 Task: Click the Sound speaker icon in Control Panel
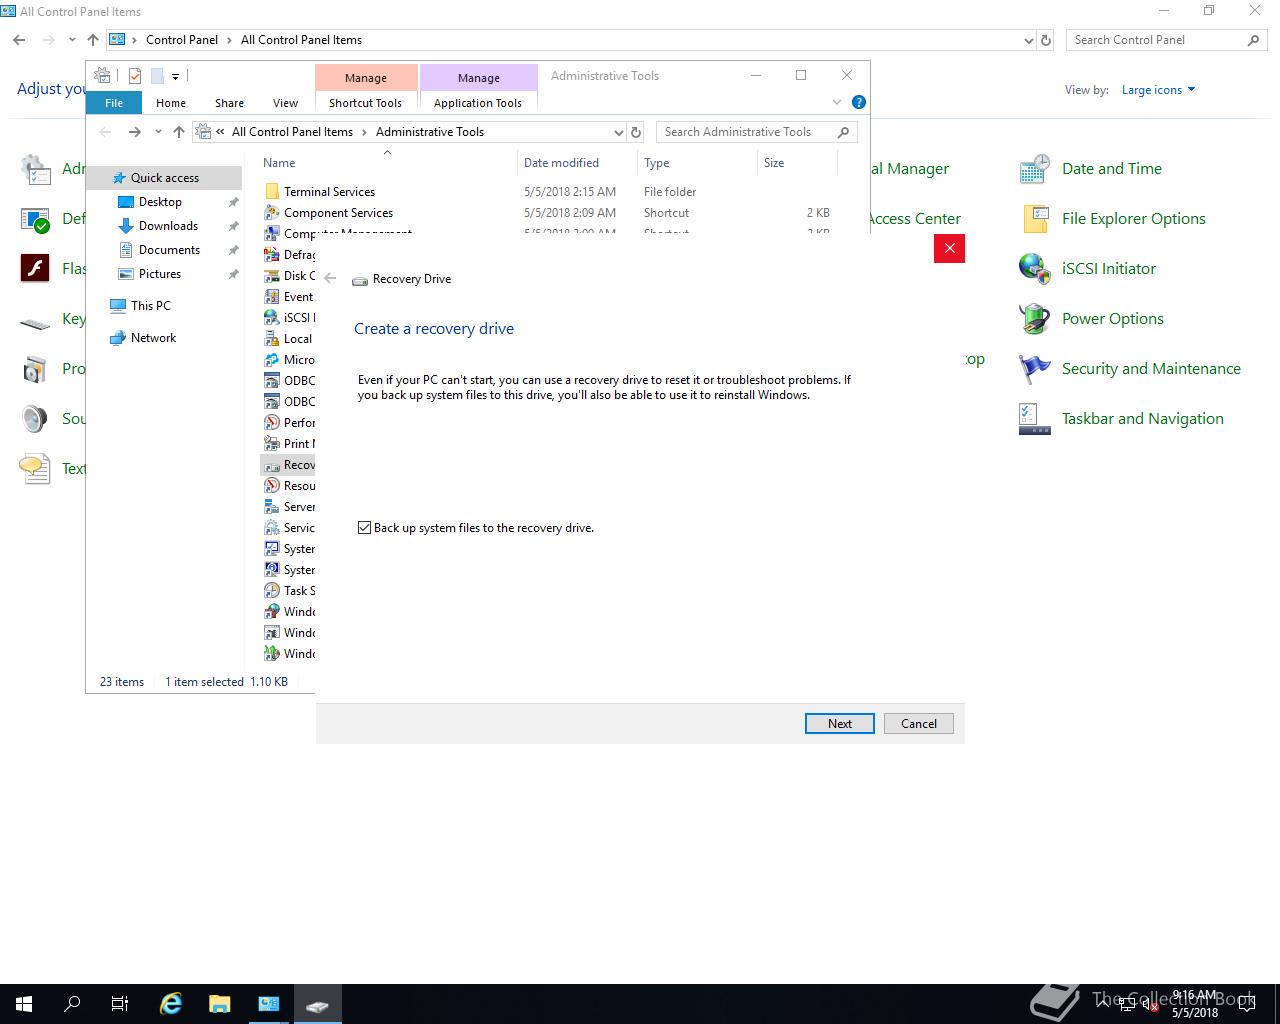click(x=35, y=419)
